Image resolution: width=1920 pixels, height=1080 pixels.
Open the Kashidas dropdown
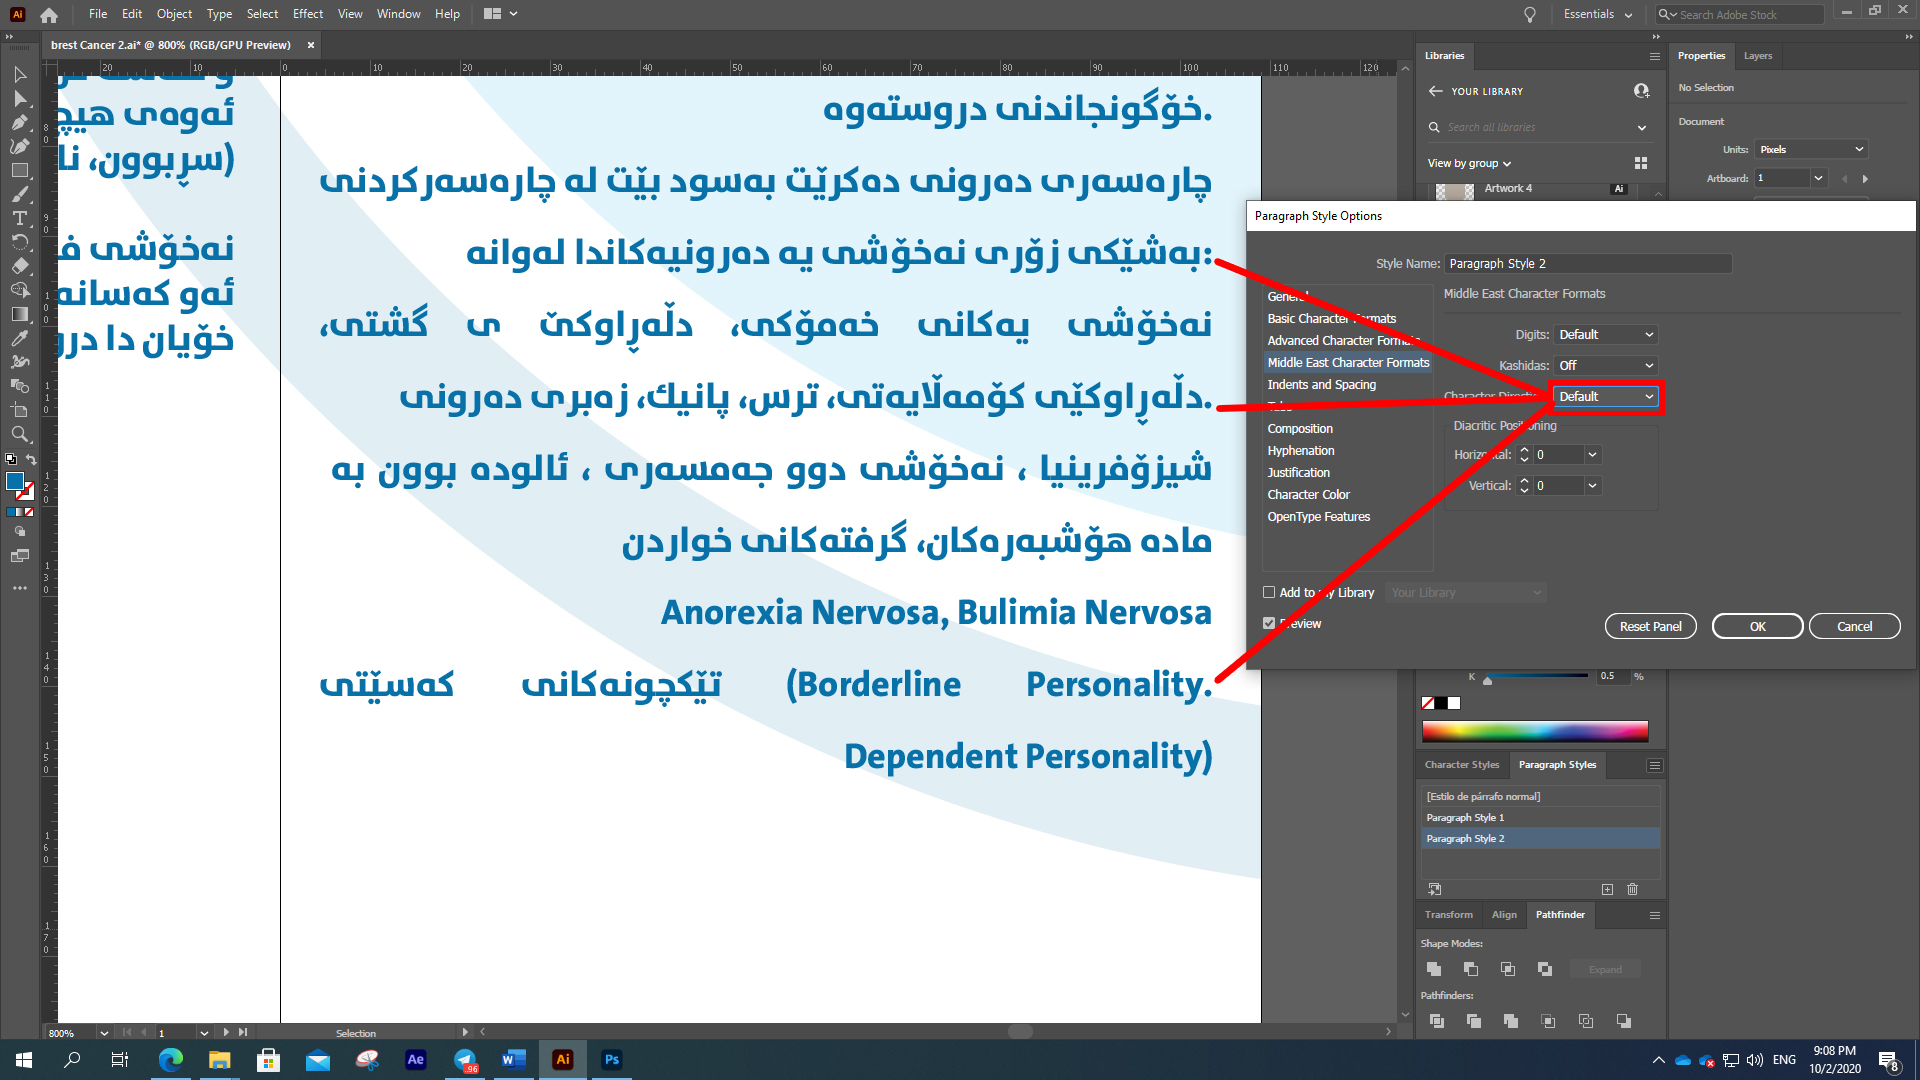click(x=1606, y=365)
